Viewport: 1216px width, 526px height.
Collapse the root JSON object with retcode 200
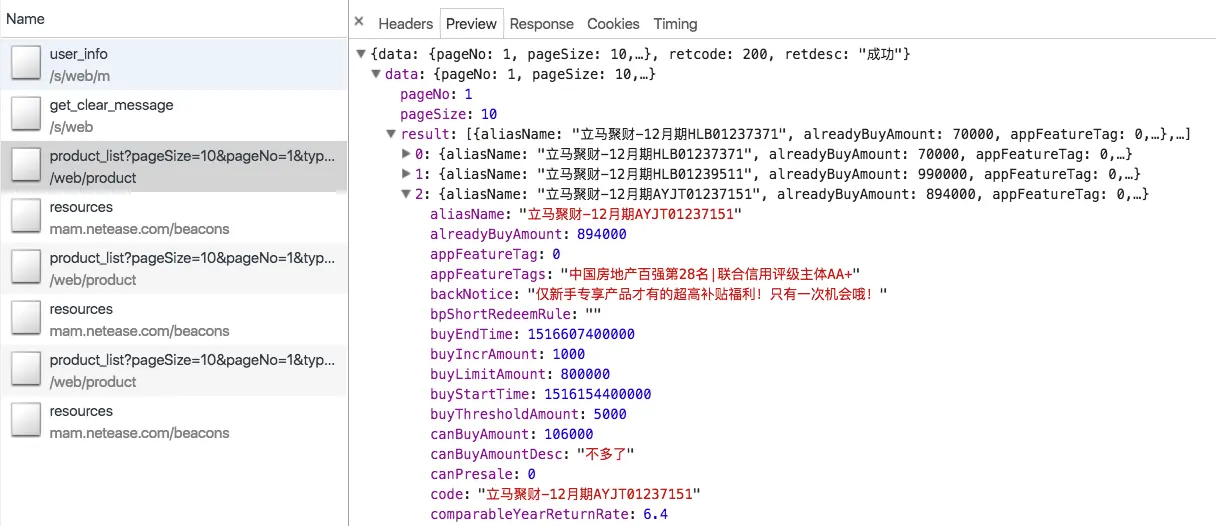pos(362,54)
